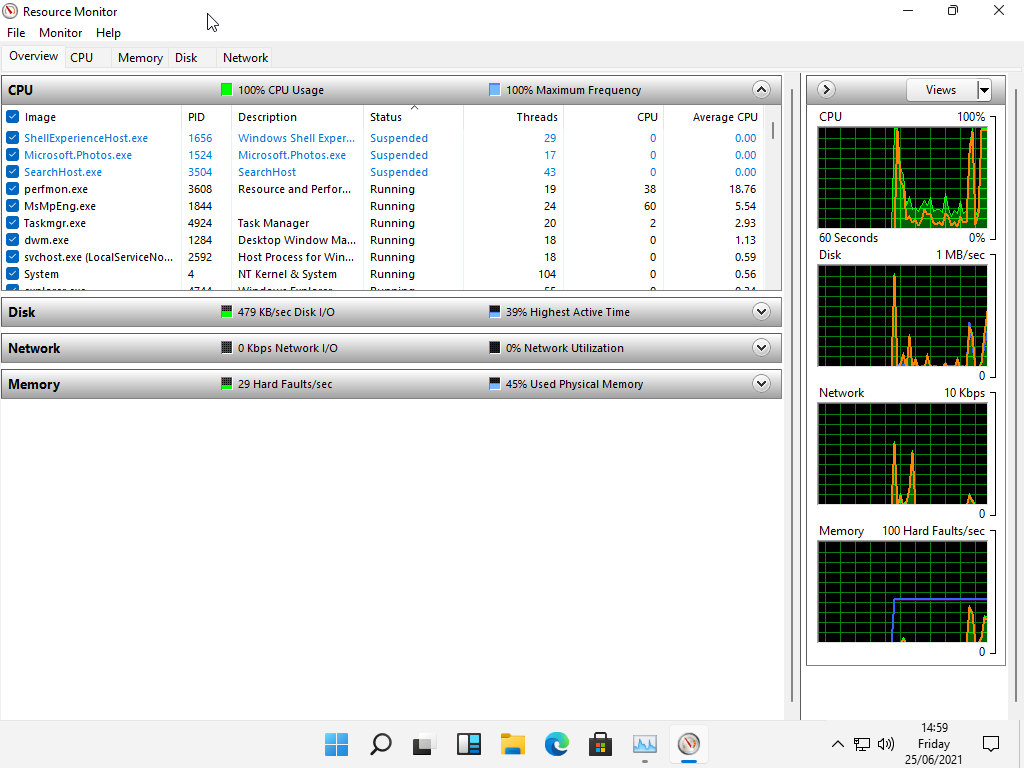Sort processes by Average CPU column

724,117
